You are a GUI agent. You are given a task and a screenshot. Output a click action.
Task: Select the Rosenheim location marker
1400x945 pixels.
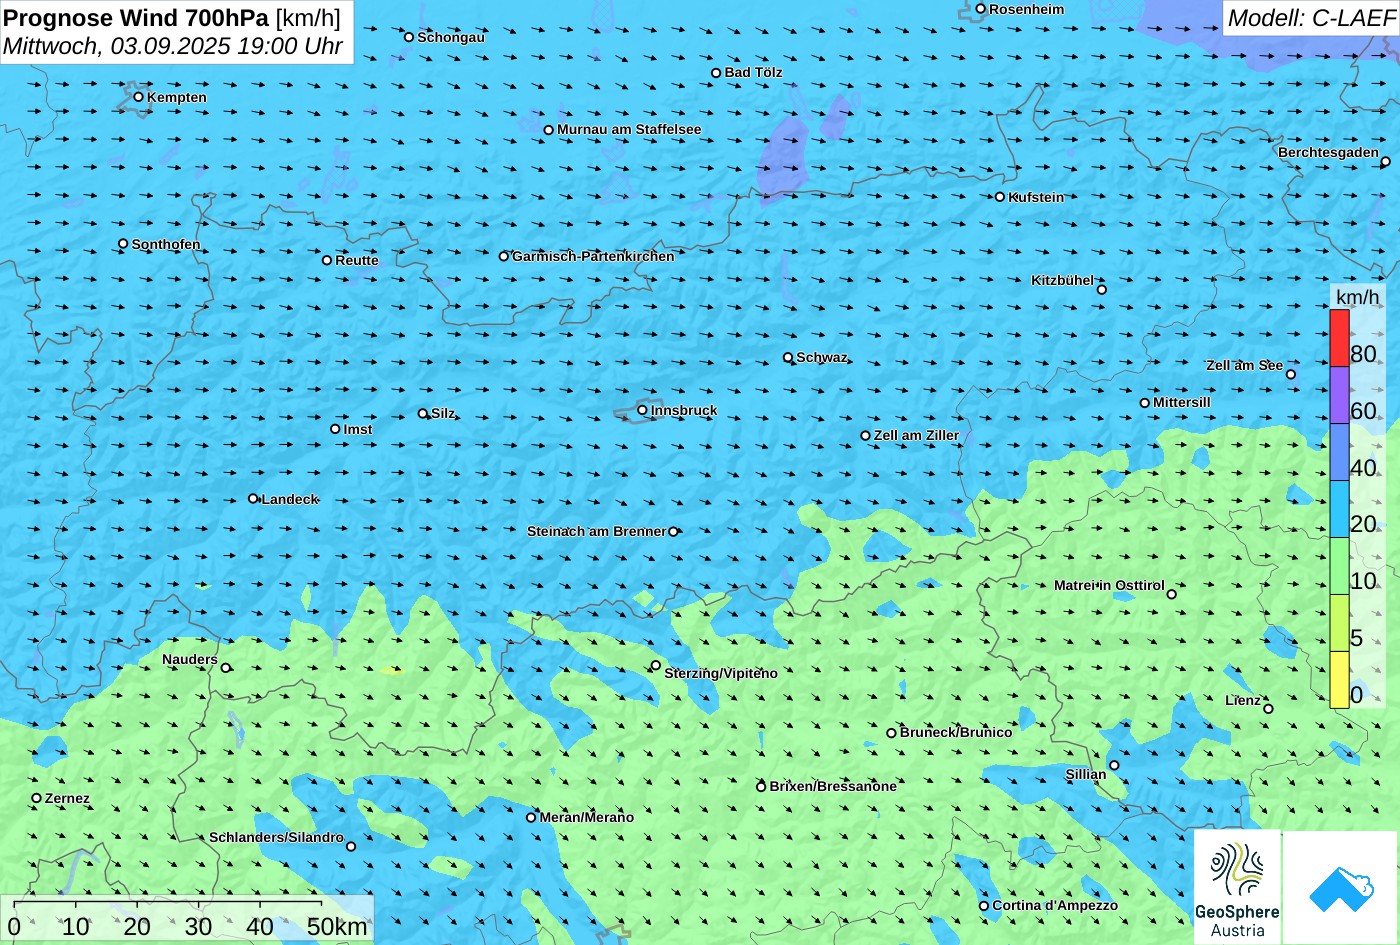[980, 9]
